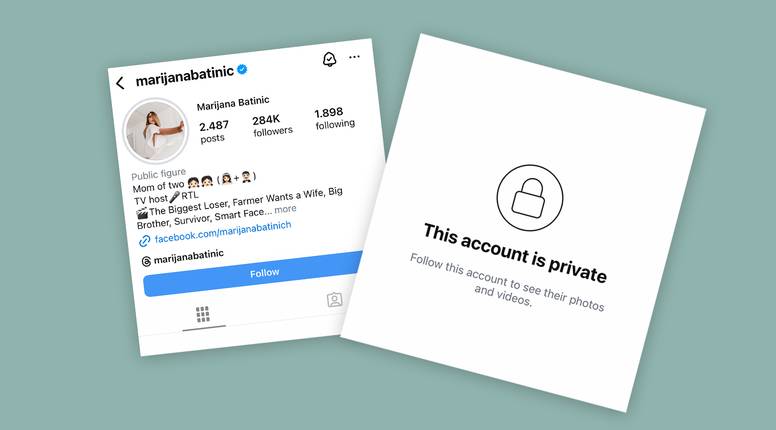Tap the Marijana Batinic display name
The width and height of the screenshot is (776, 430).
click(233, 103)
